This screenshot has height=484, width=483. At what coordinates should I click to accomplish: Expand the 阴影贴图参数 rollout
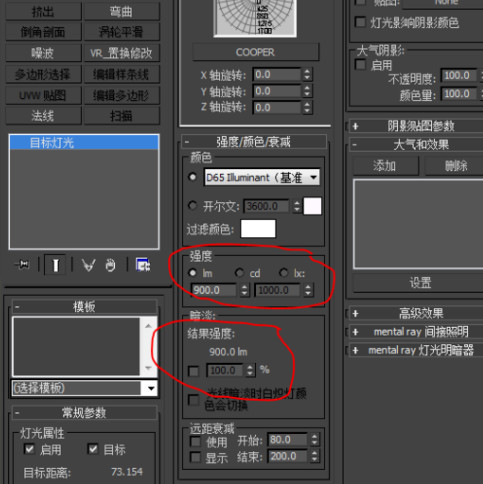tap(416, 126)
